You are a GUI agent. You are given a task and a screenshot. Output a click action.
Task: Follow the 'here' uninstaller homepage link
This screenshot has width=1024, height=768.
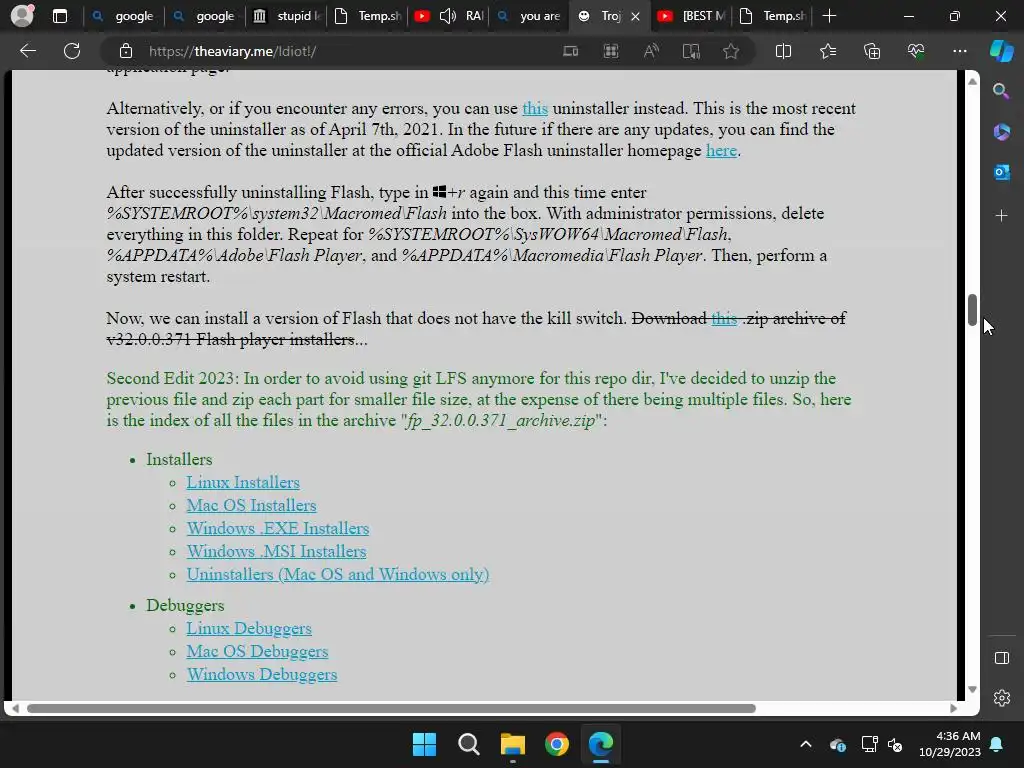point(721,150)
